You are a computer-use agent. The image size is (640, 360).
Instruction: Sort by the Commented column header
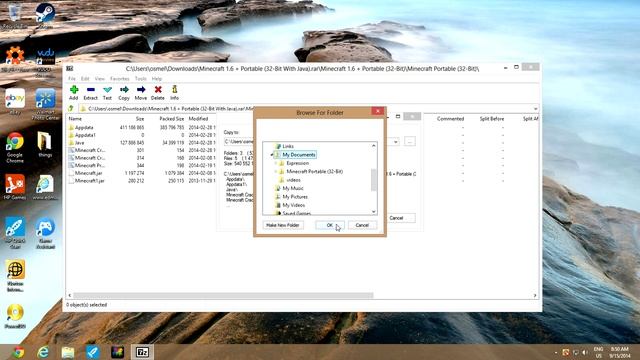(x=450, y=119)
